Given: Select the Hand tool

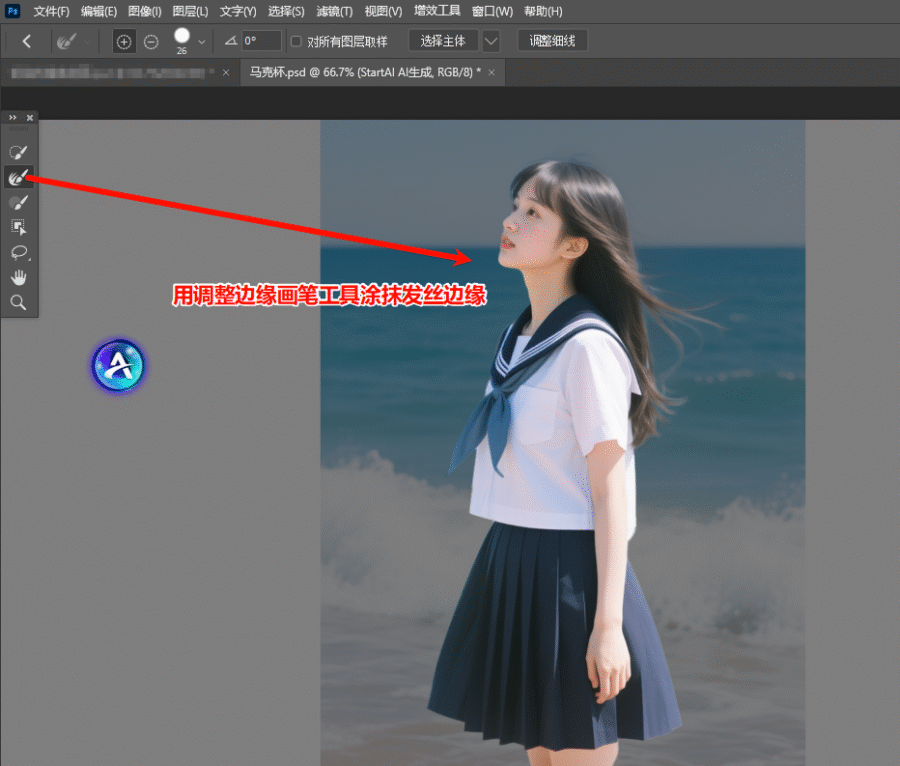Looking at the screenshot, I should [x=18, y=277].
